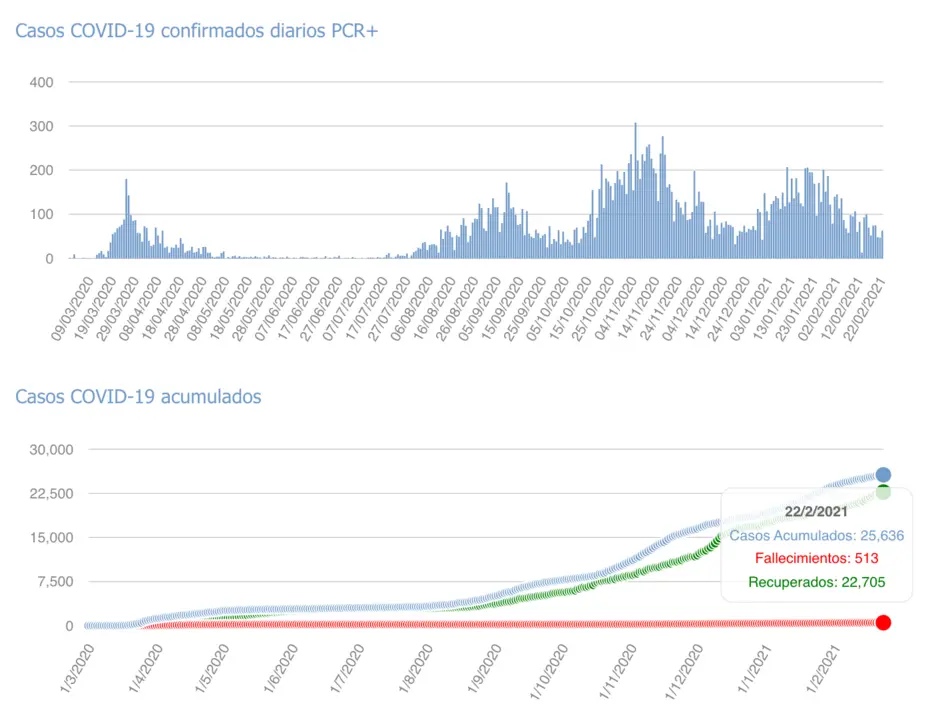Click the red Fallecimientos endpoint marker
This screenshot has height=720, width=928.
click(883, 623)
